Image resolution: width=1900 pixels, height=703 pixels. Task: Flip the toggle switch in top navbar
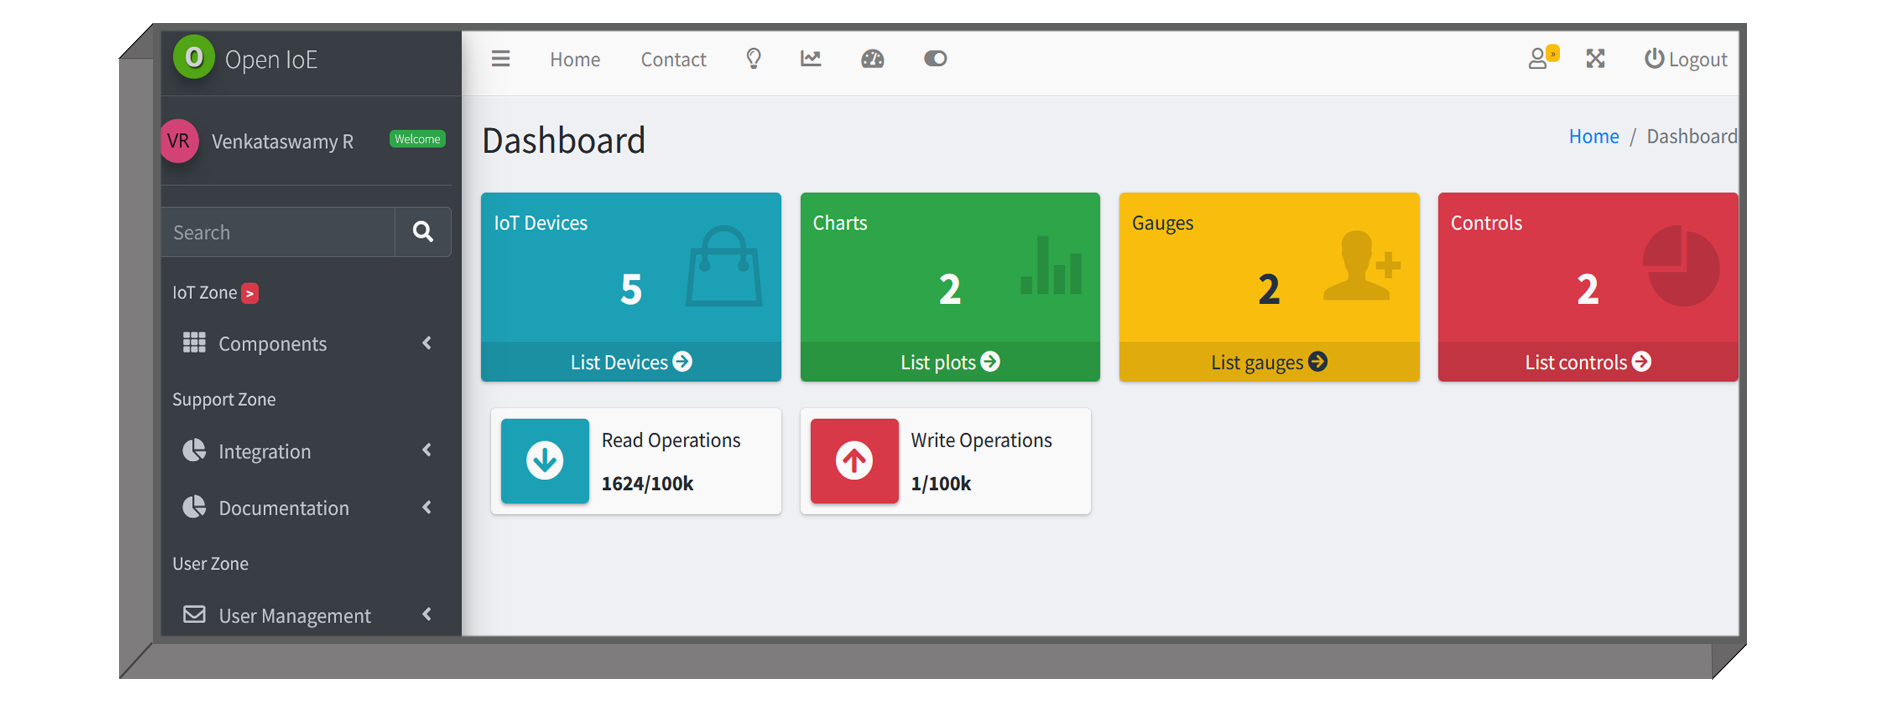tap(935, 59)
